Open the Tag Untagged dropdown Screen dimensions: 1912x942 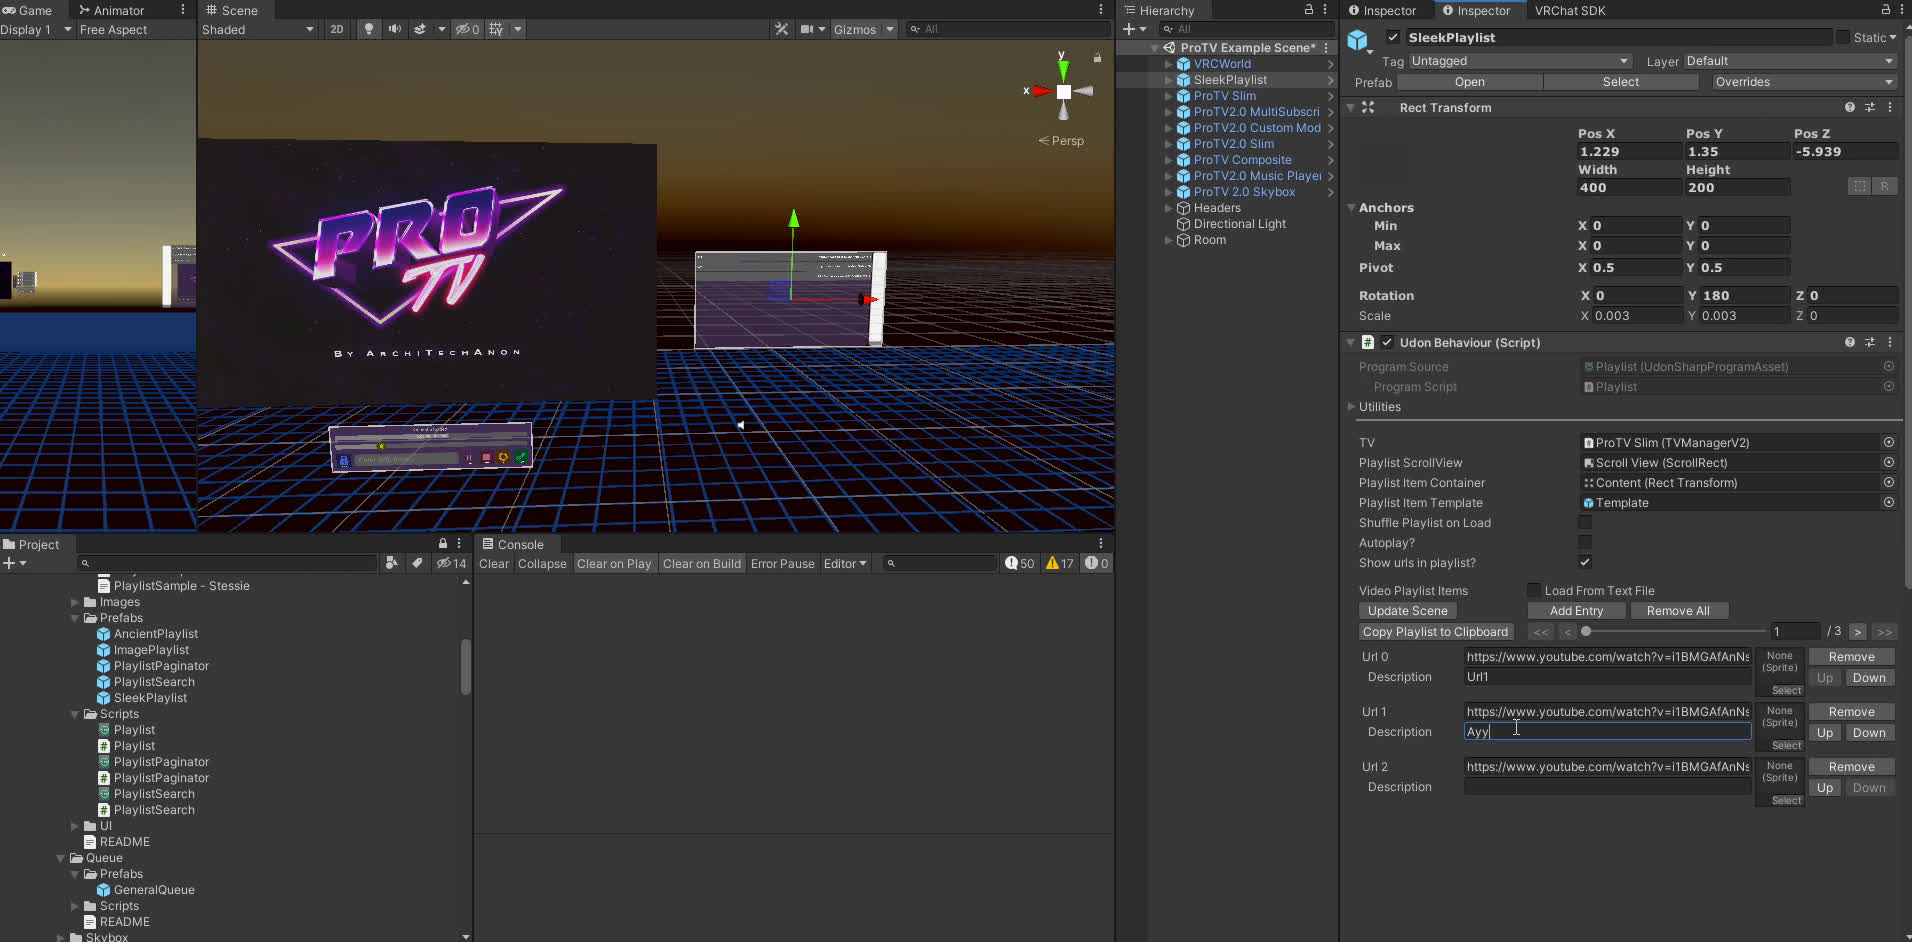point(1518,61)
